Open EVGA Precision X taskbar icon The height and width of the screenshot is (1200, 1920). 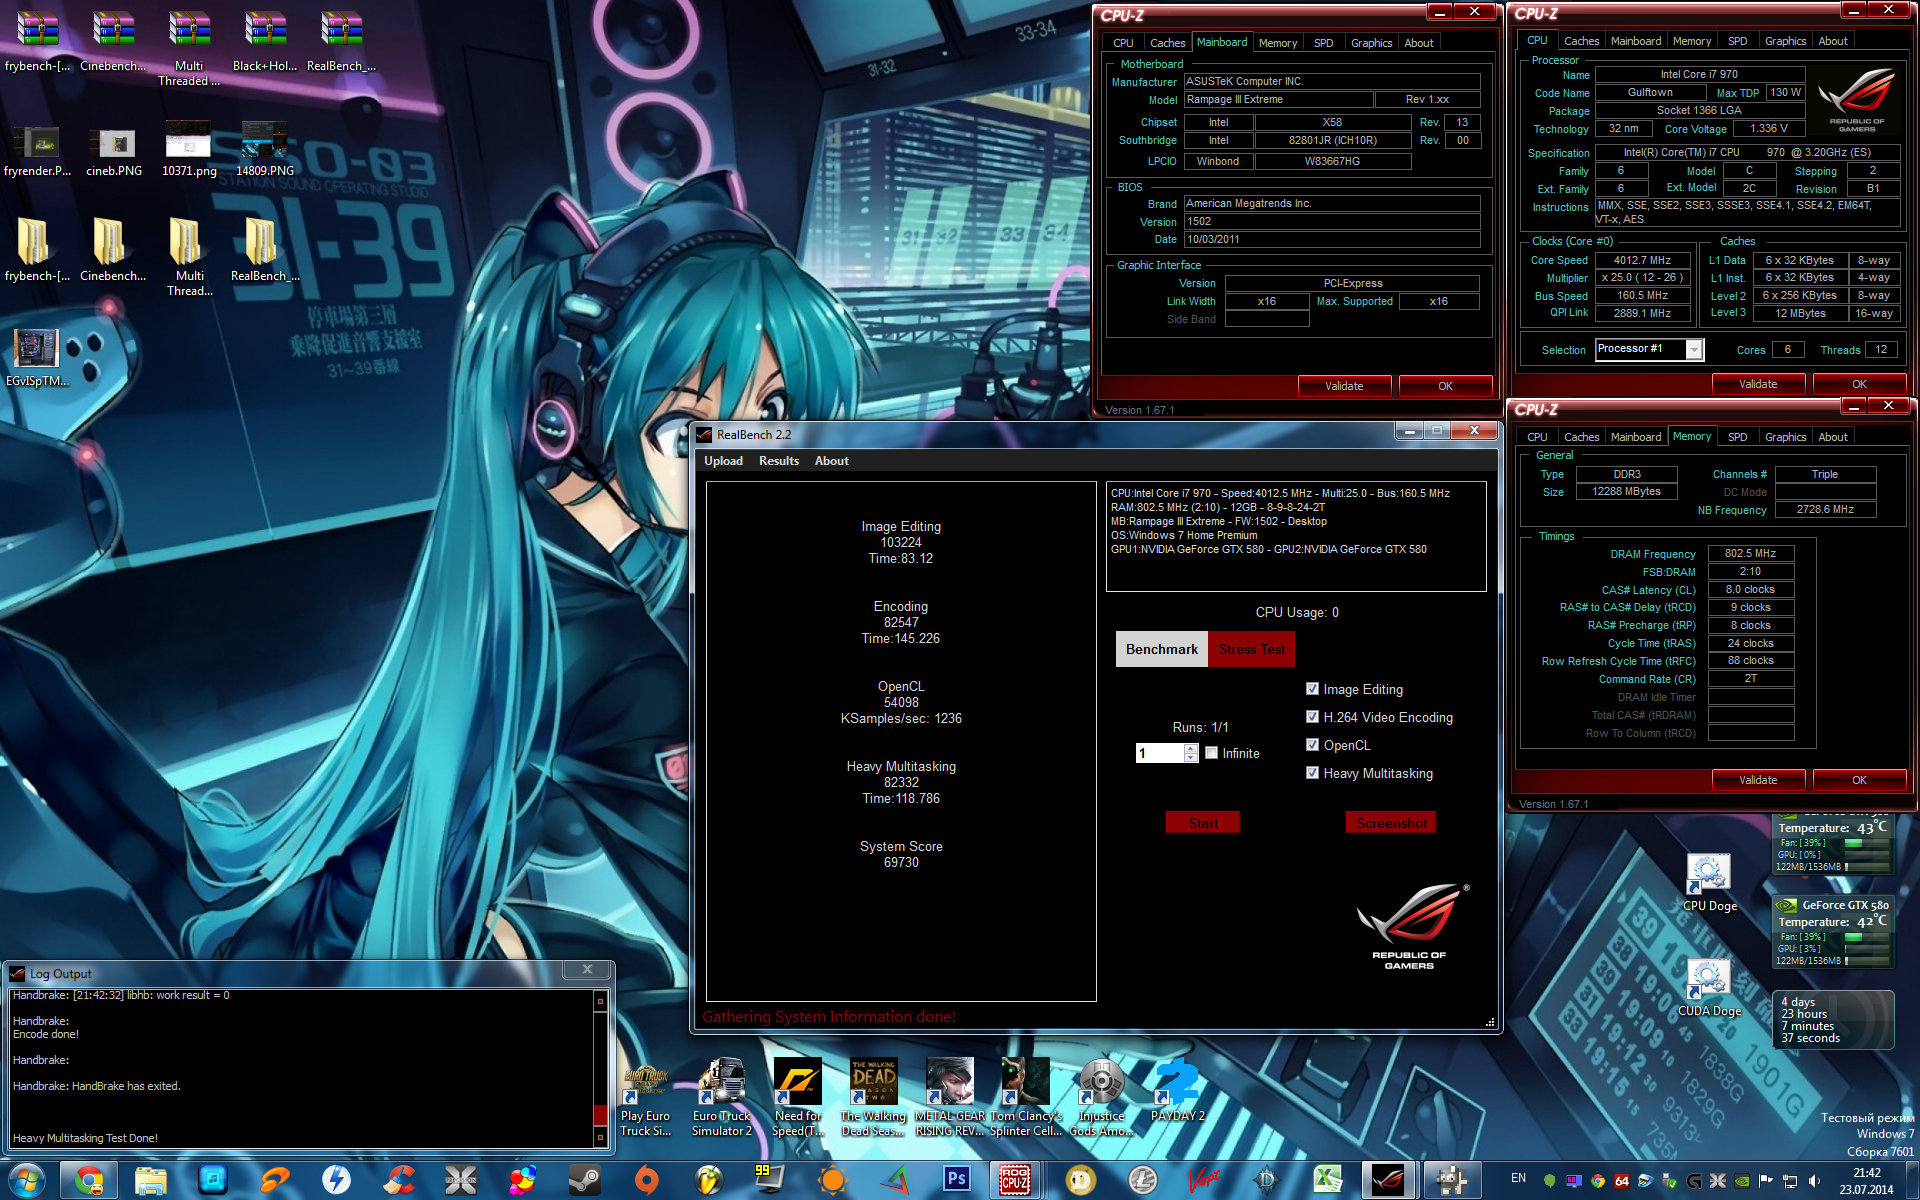pos(460,1181)
